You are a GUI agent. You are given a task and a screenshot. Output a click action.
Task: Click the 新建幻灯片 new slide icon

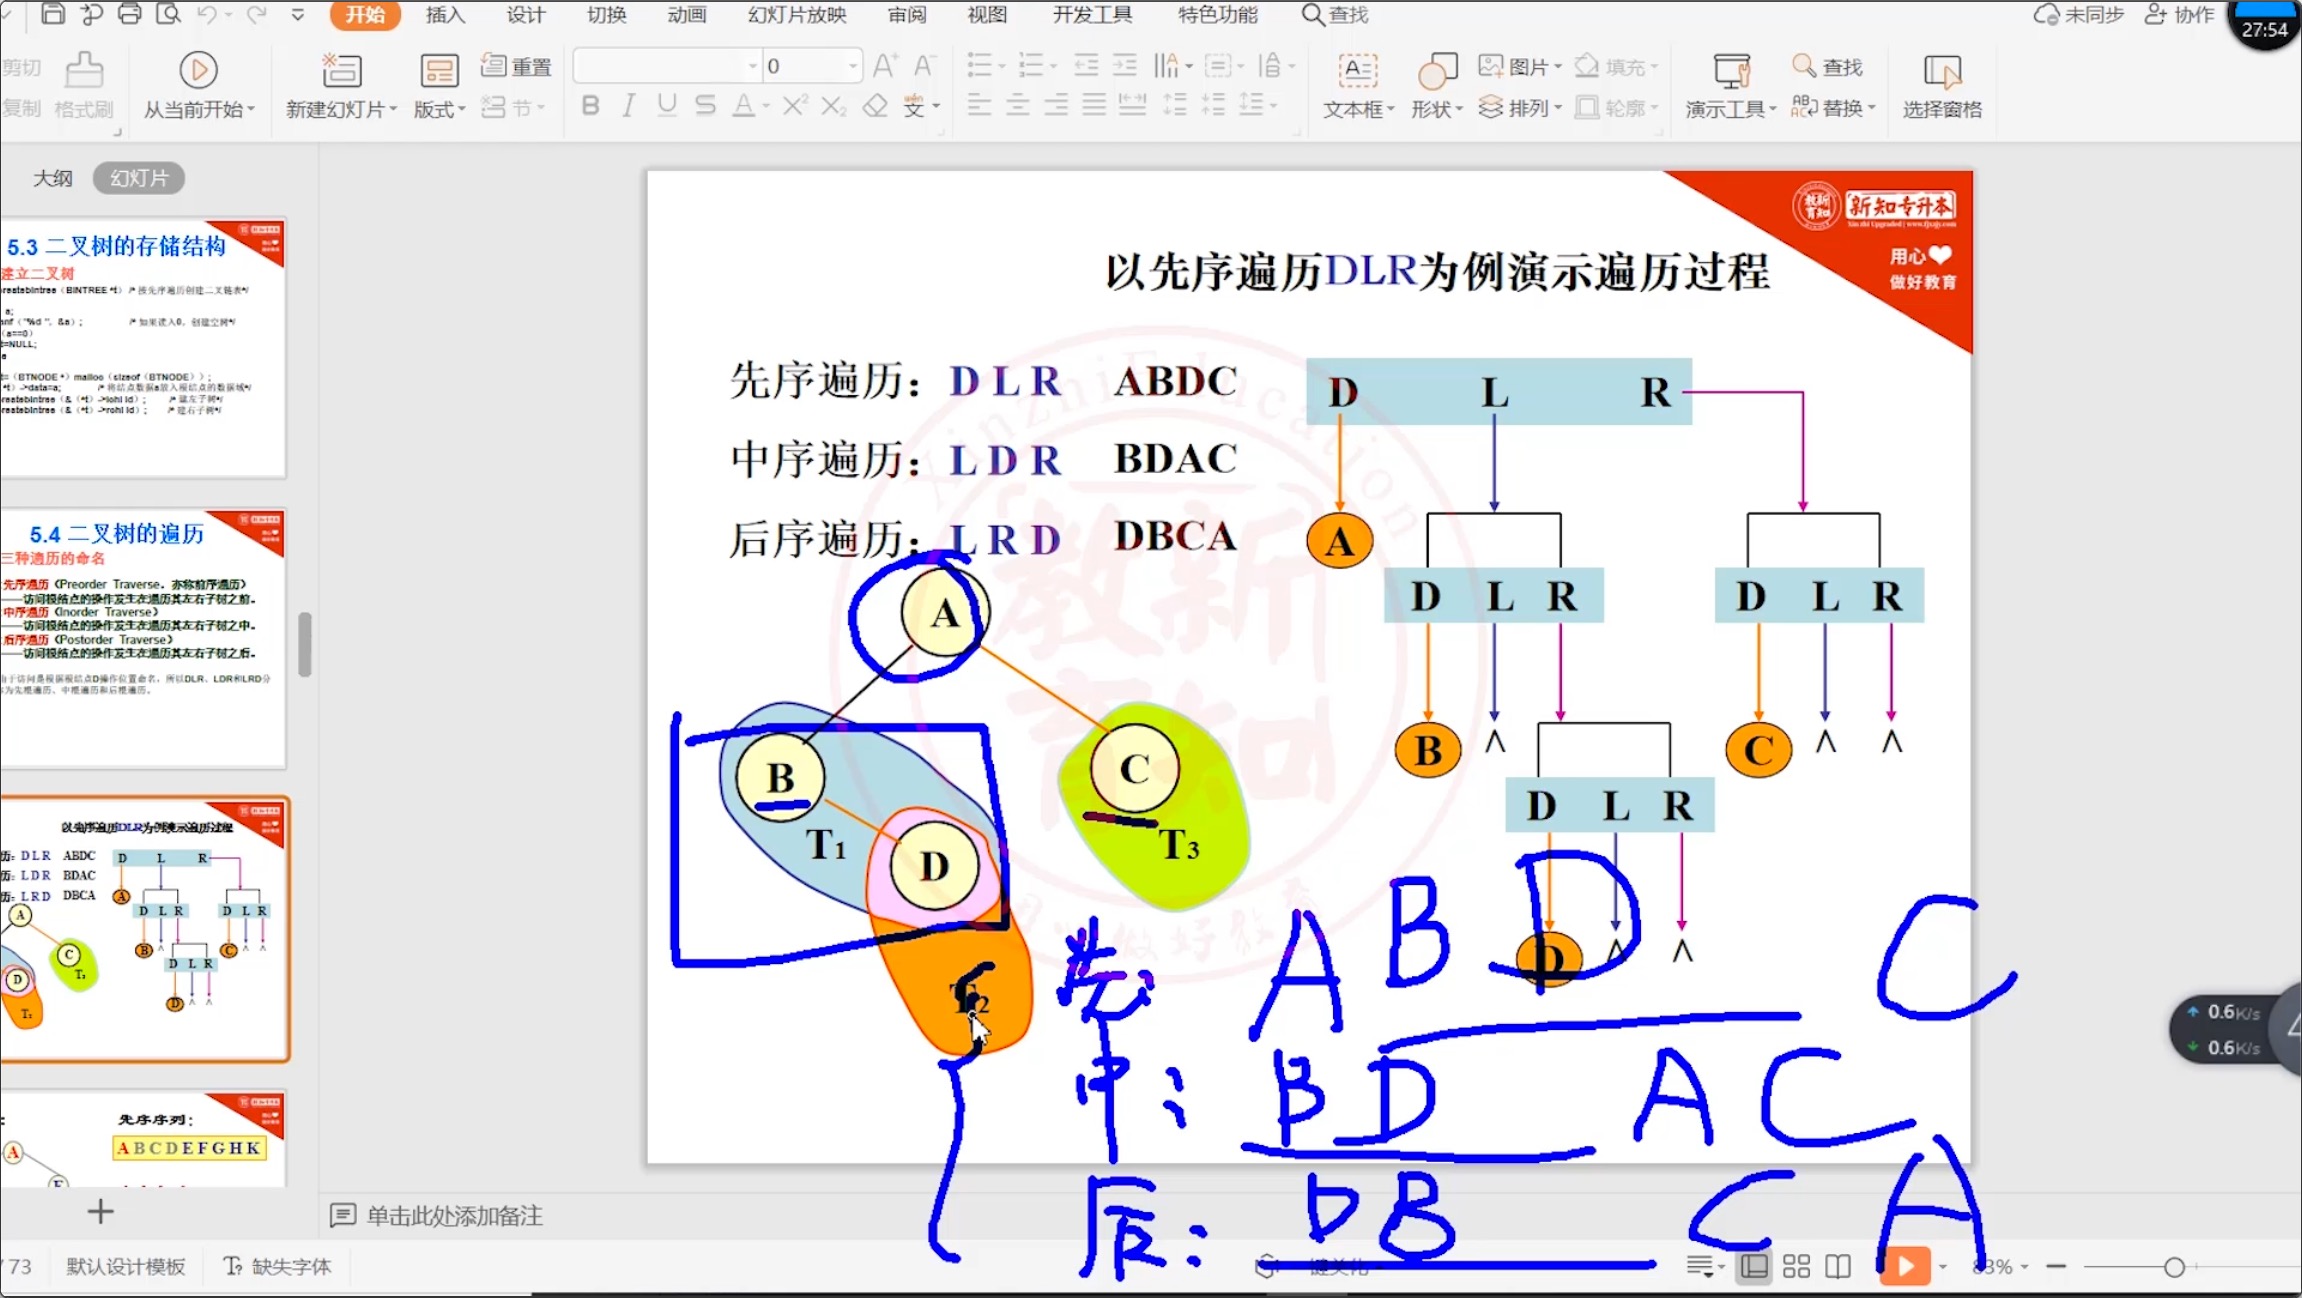(341, 70)
